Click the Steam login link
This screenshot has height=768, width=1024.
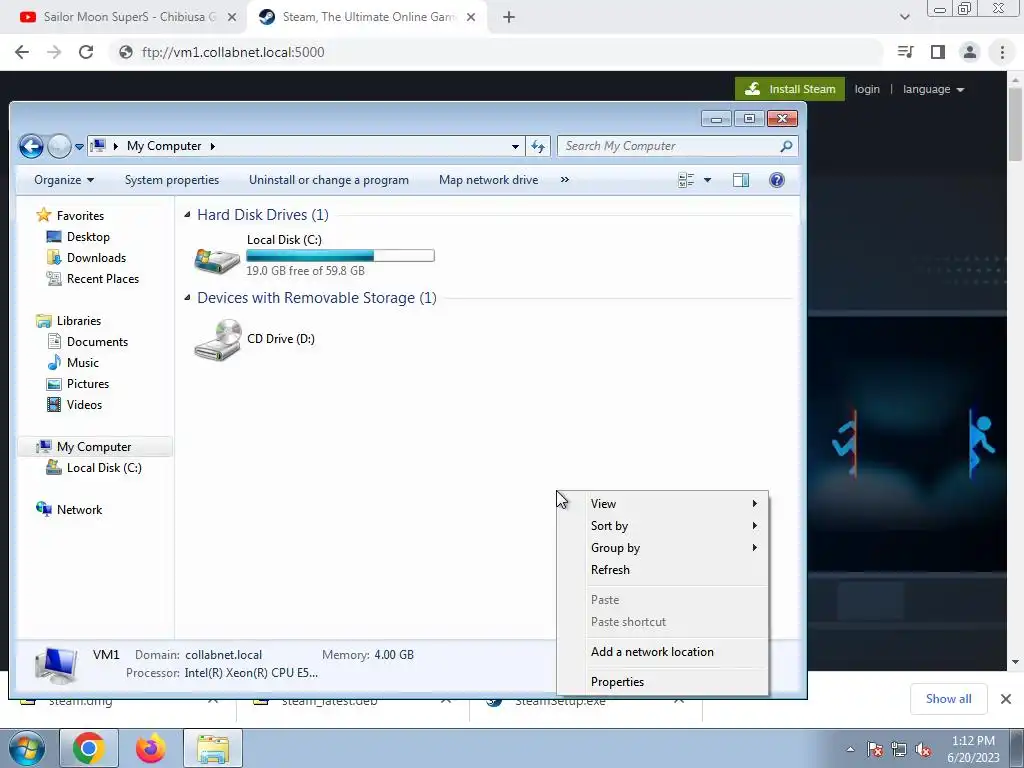click(x=867, y=89)
